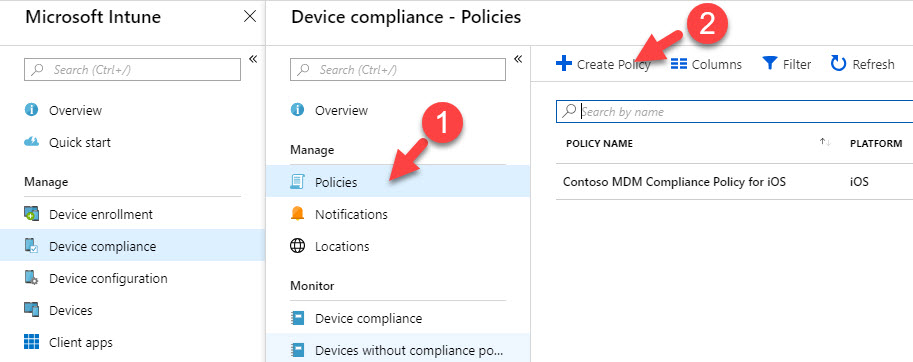Open Devices without compliance policy
913x362 pixels.
coord(398,349)
